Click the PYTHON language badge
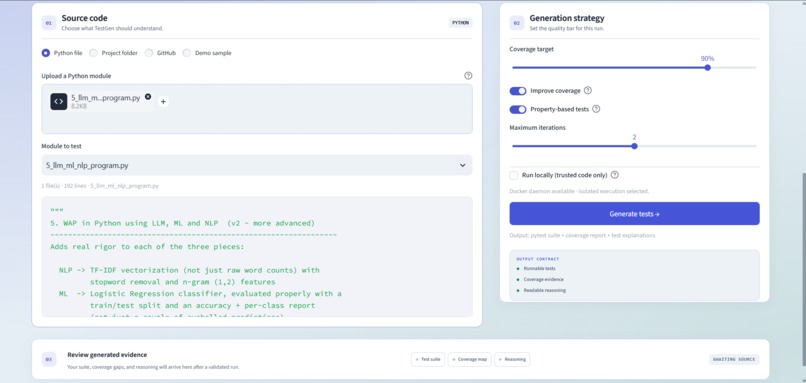 coord(461,23)
